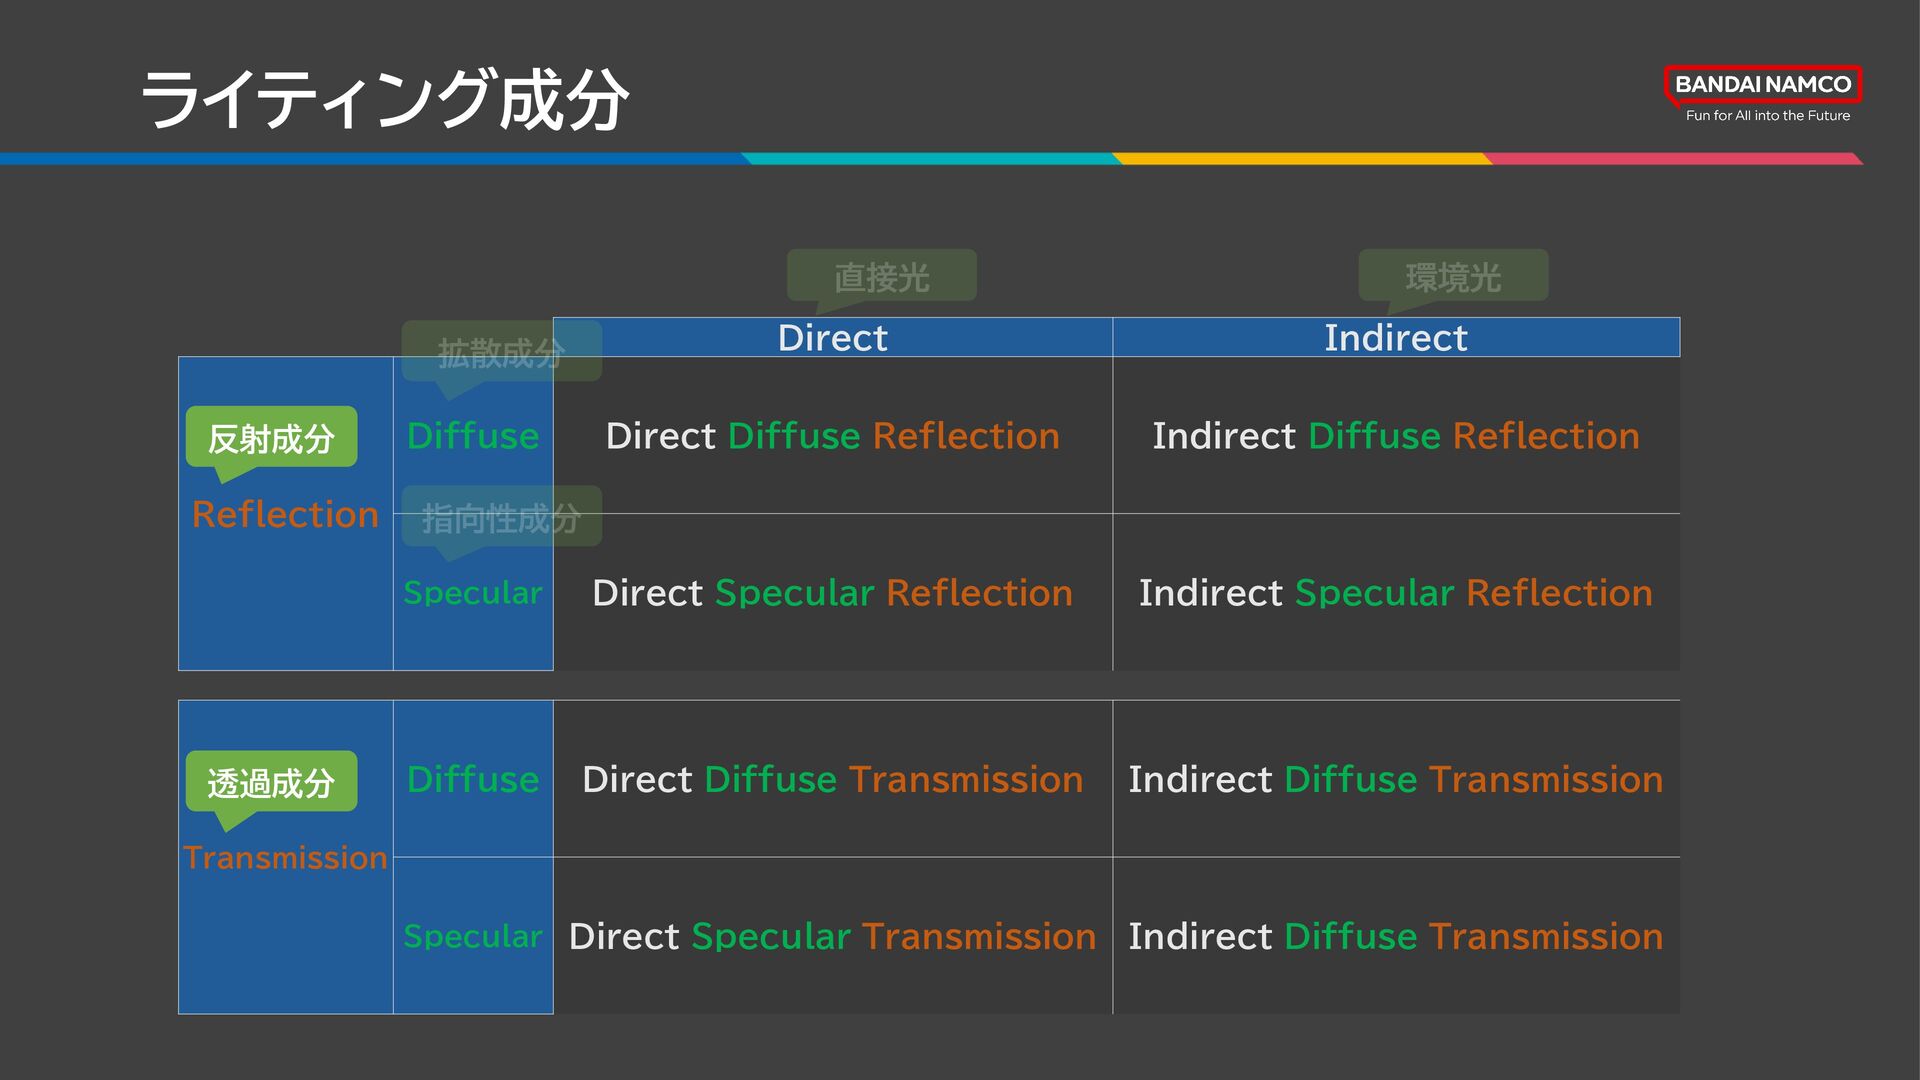Click the 直接光 callout bubble
Screen dimensions: 1920x1080
(881, 276)
